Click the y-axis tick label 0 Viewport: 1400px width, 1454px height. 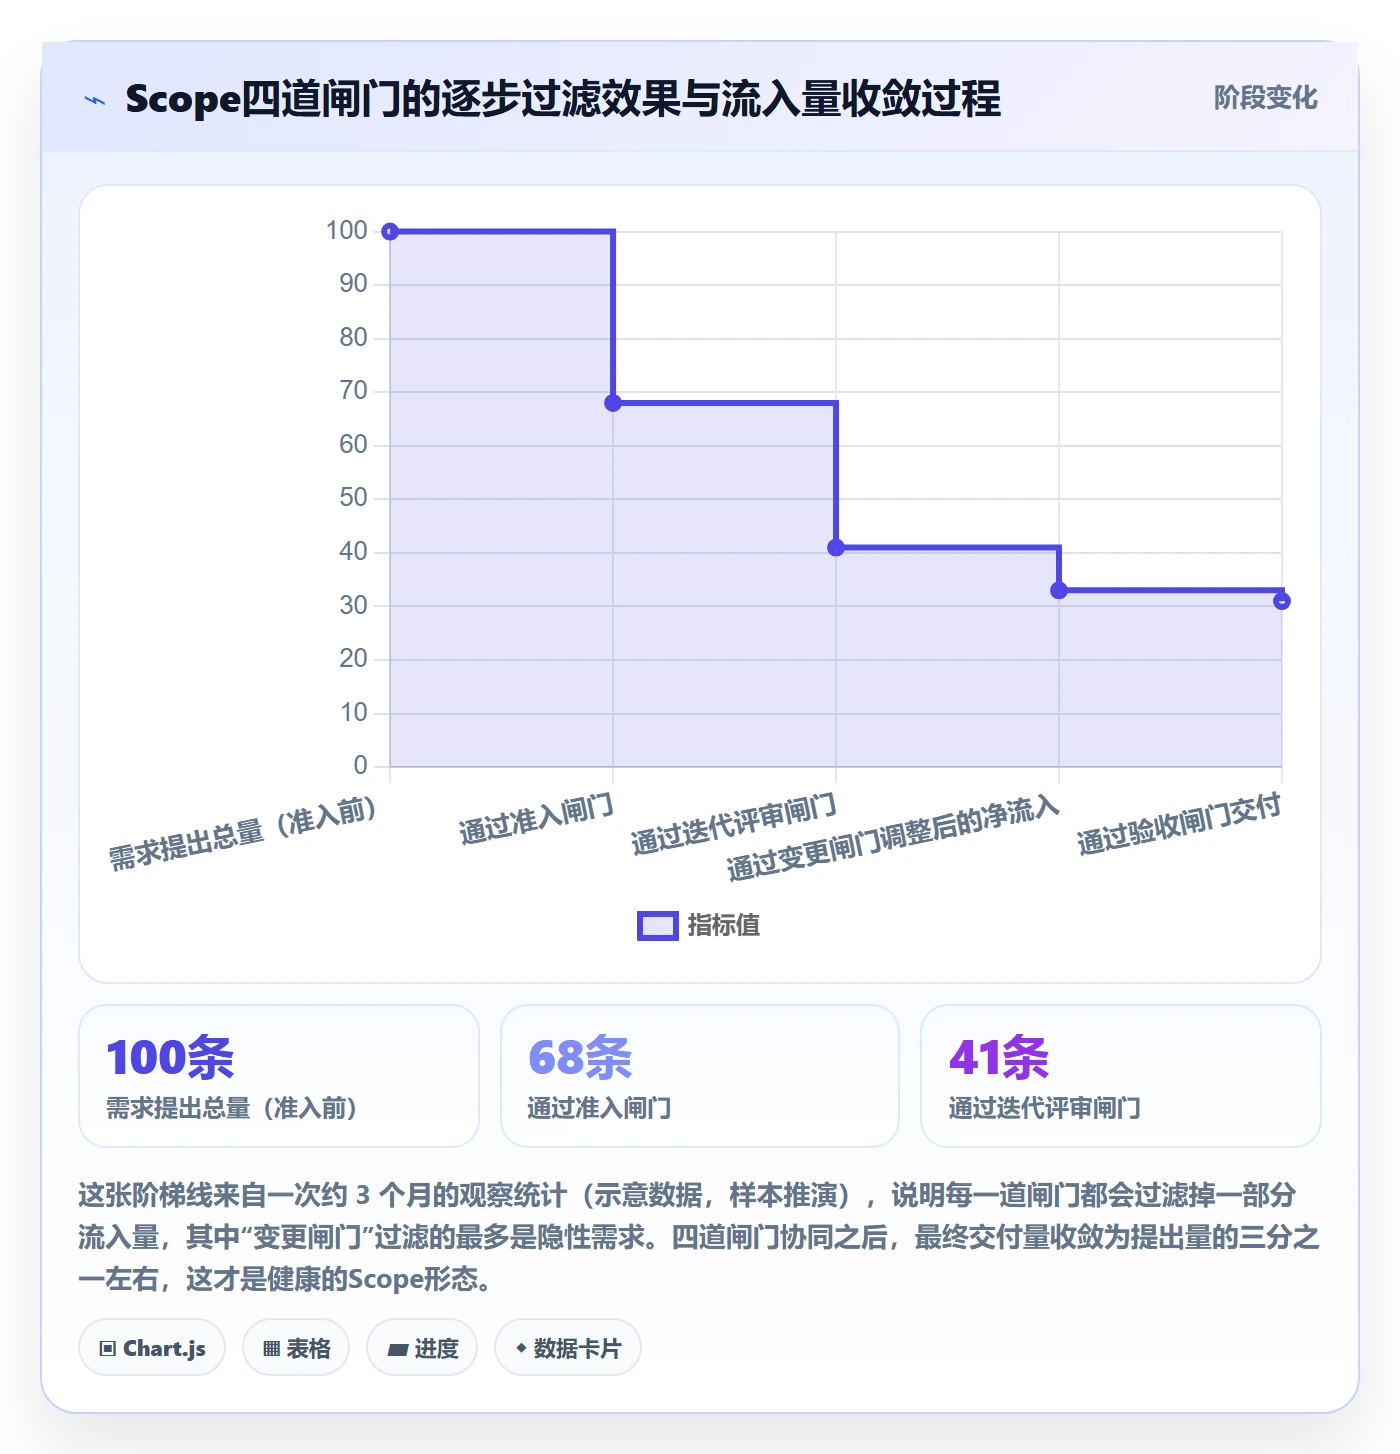(361, 766)
